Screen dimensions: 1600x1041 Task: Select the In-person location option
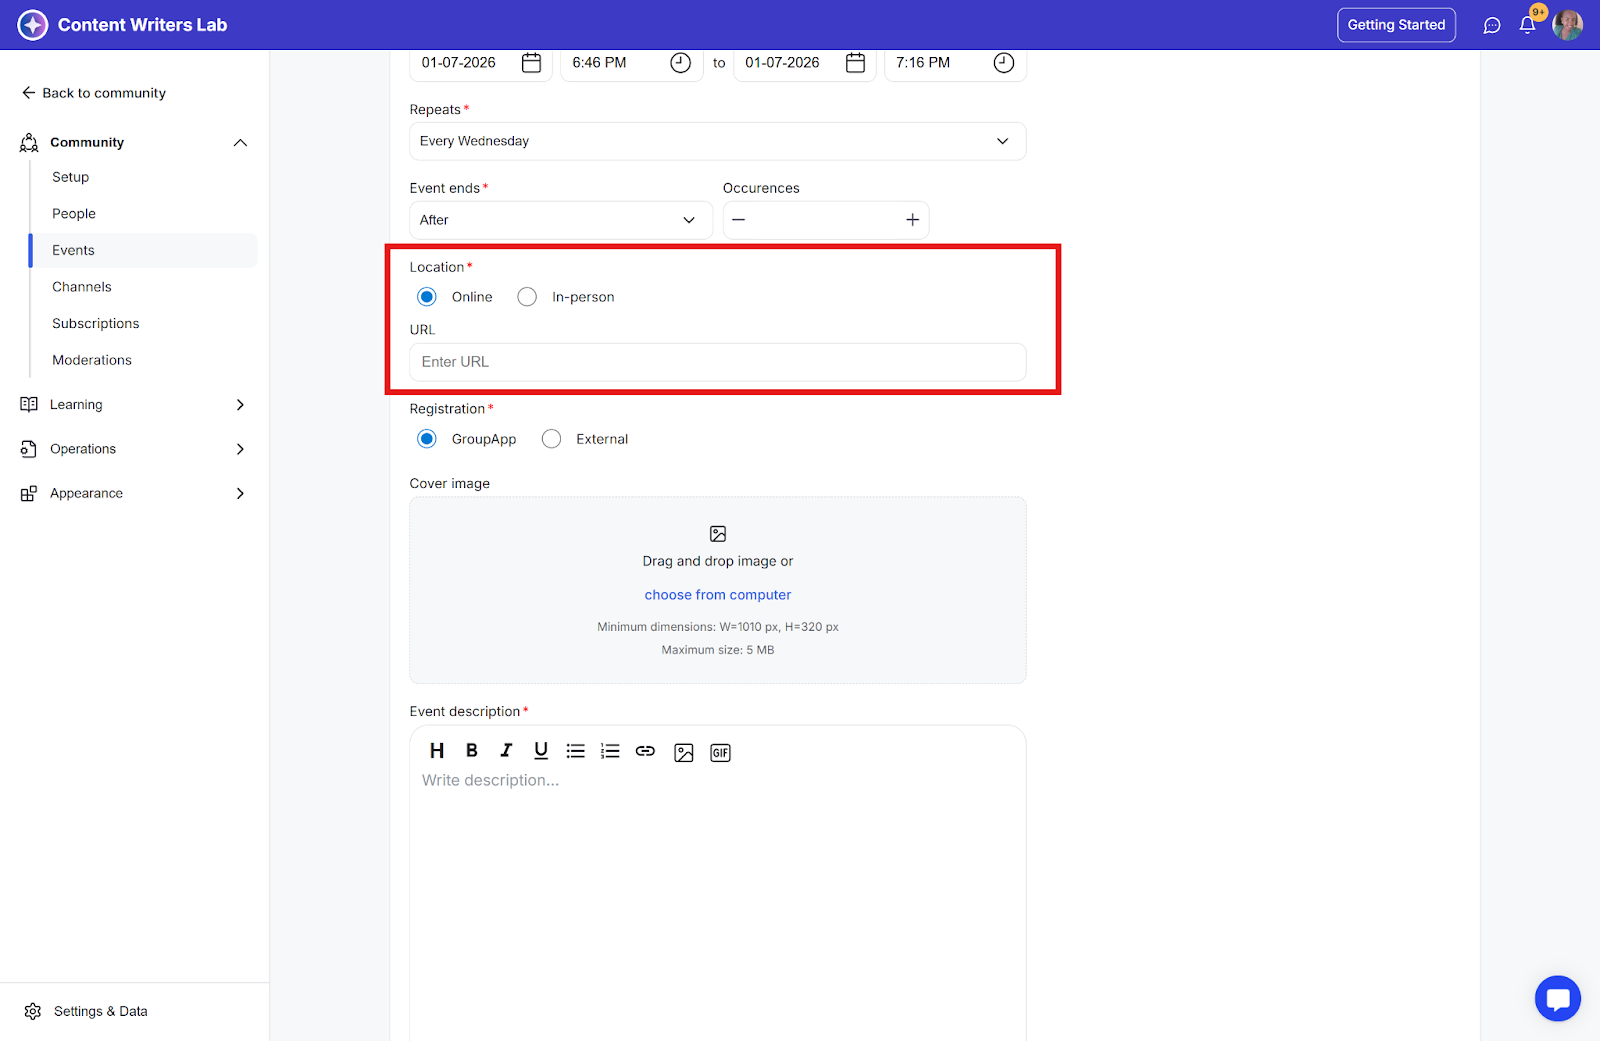point(527,297)
